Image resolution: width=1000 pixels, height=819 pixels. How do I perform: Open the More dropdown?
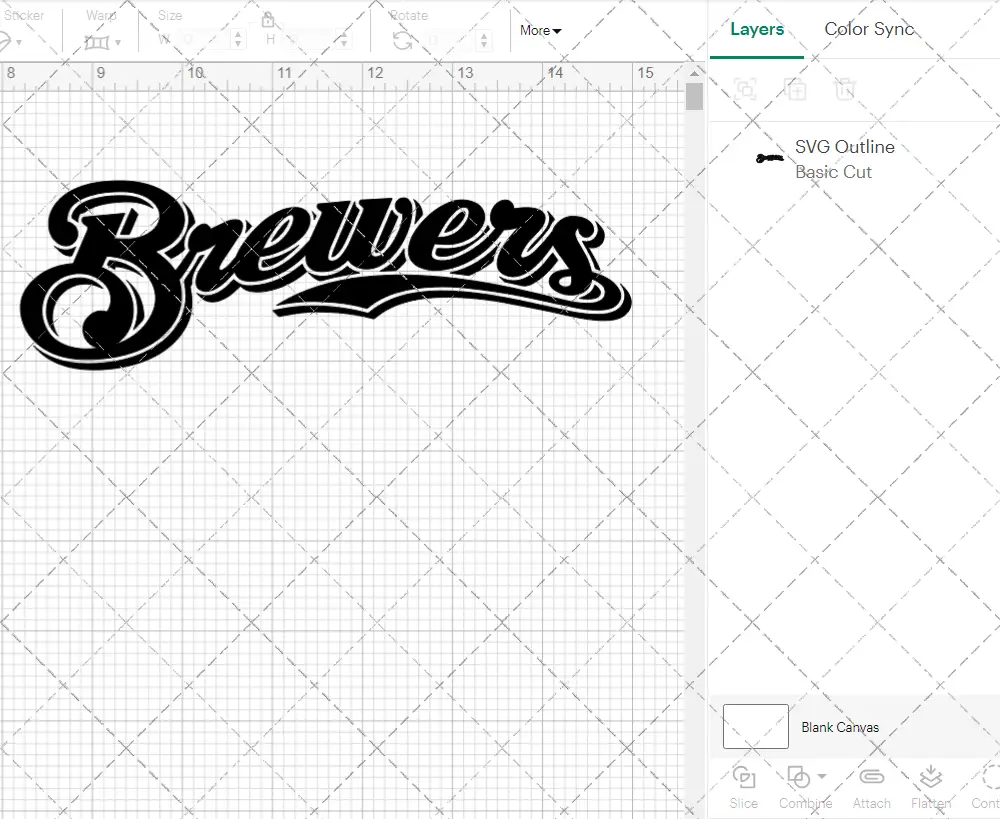tap(540, 30)
